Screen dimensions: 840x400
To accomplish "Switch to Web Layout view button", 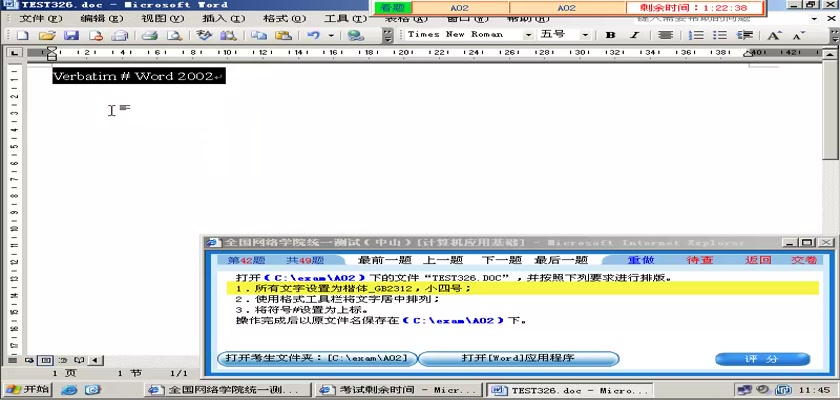I will [x=29, y=359].
